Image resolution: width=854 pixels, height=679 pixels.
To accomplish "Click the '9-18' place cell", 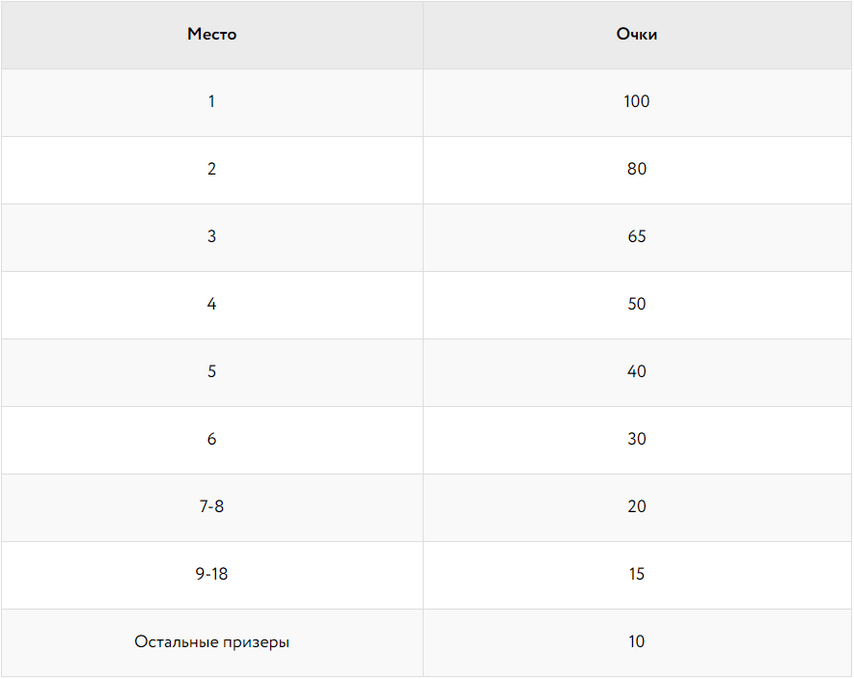I will (212, 574).
